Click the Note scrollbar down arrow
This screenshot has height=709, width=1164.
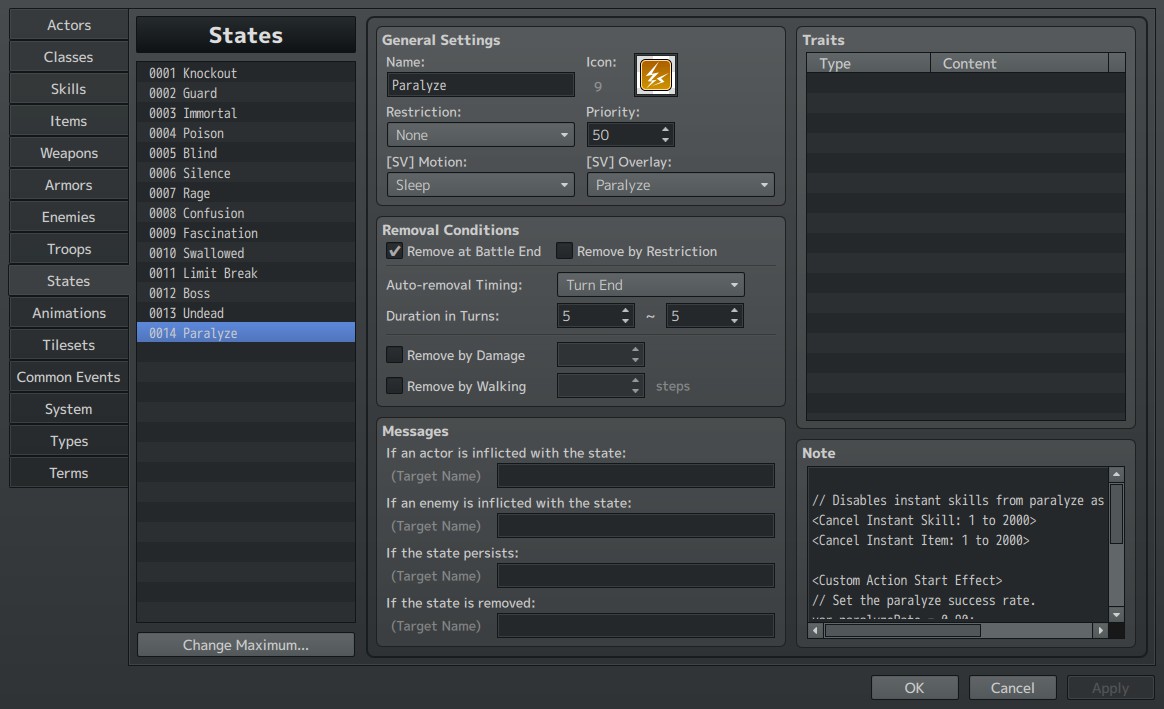pos(1116,615)
